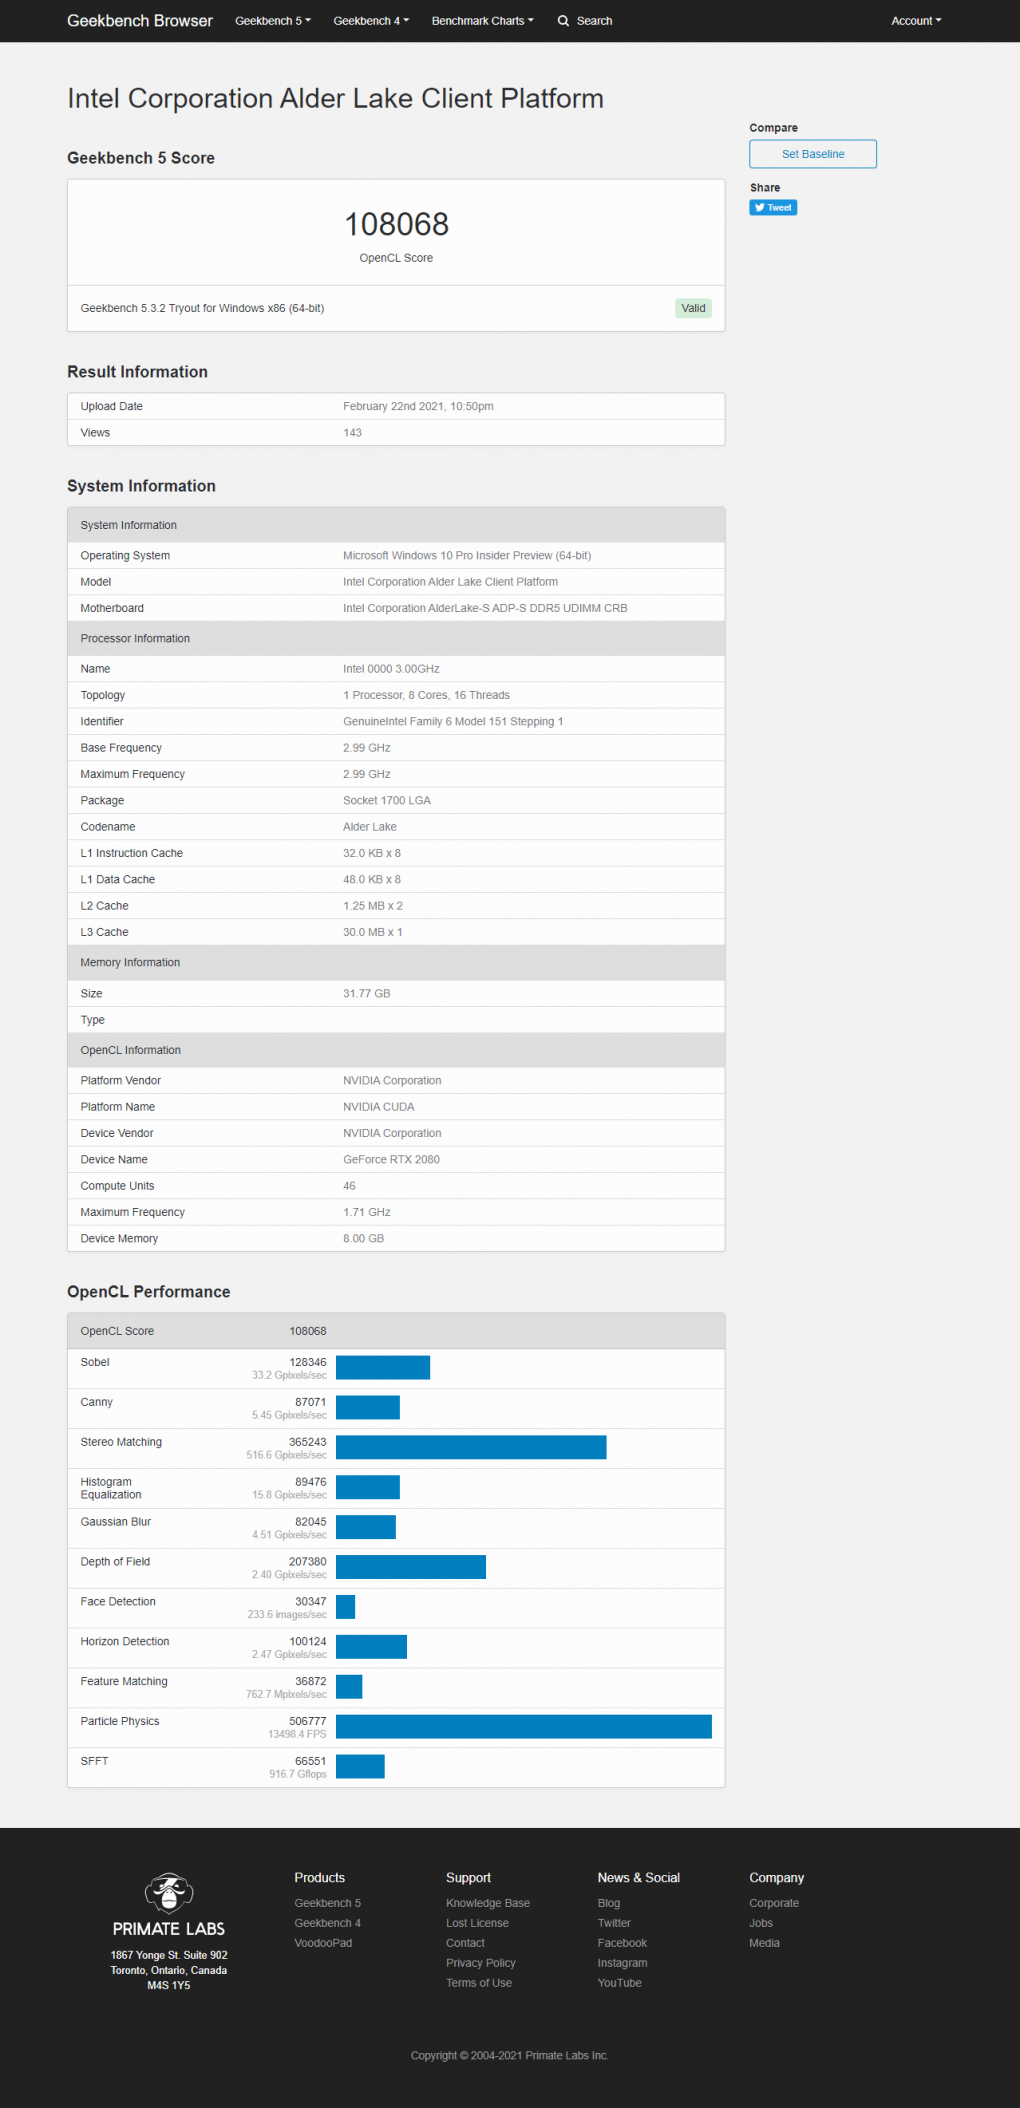This screenshot has width=1020, height=2108.
Task: Click the Tweet share button
Action: click(773, 208)
